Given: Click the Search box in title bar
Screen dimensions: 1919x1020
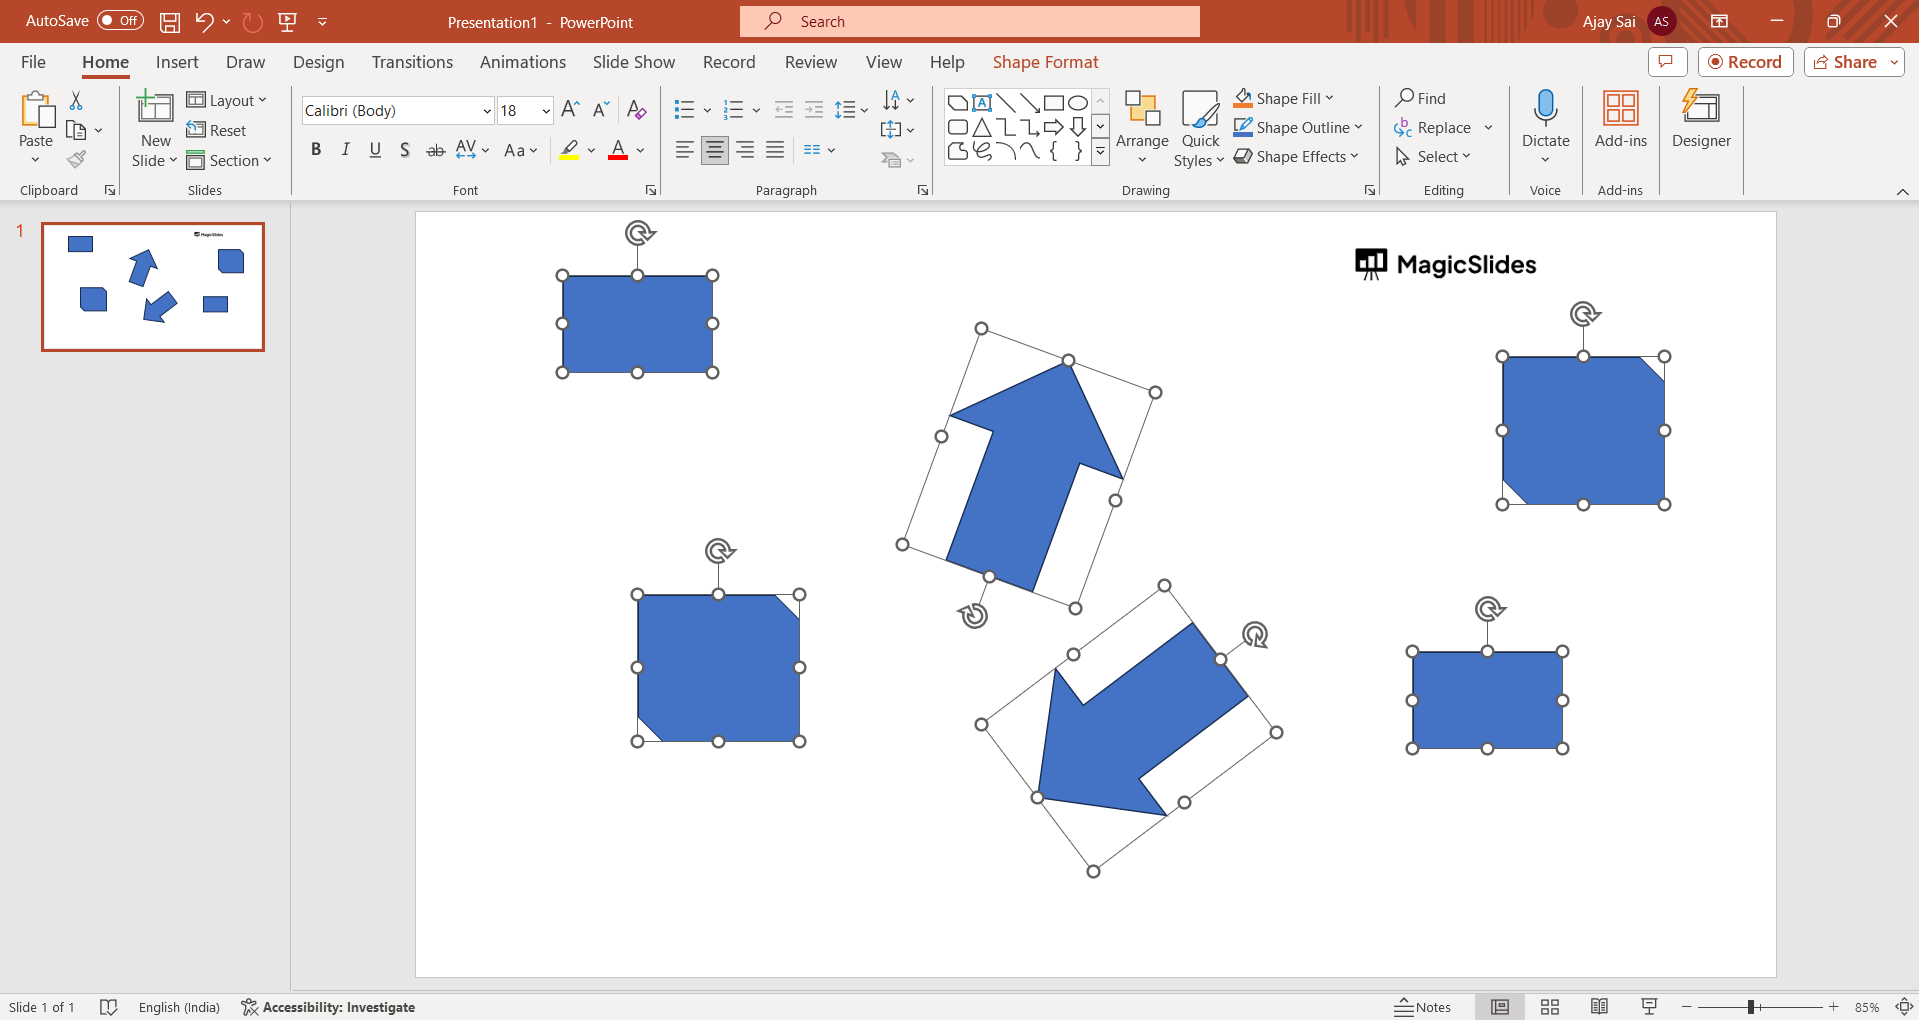Looking at the screenshot, I should point(970,21).
